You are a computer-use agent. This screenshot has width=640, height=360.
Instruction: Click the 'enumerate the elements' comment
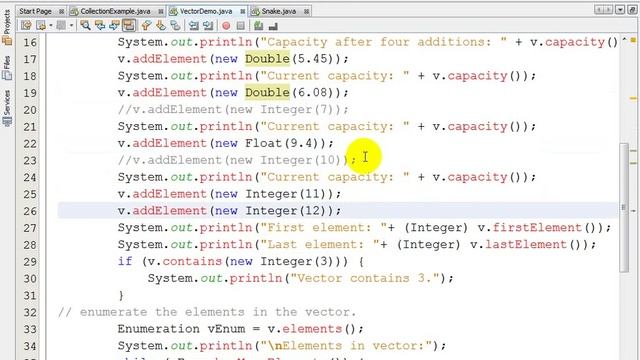point(207,312)
